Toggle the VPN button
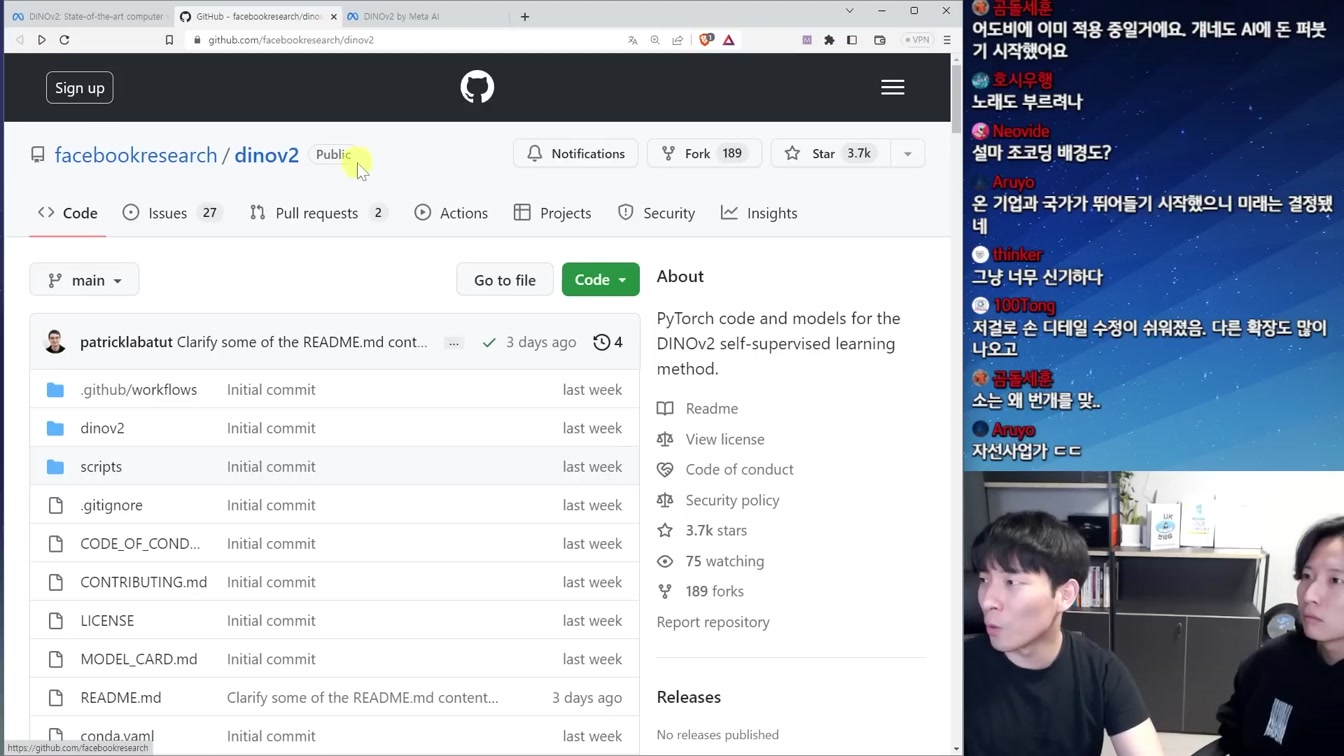The height and width of the screenshot is (756, 1344). click(x=917, y=40)
